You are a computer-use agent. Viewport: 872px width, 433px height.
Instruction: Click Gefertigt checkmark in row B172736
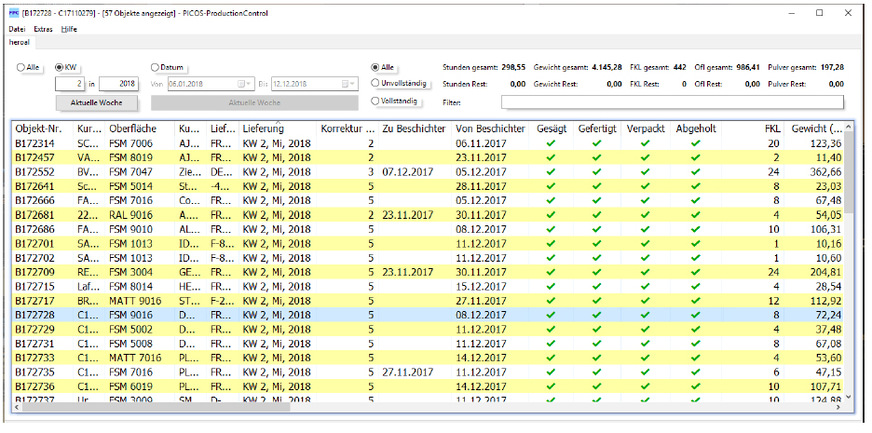point(596,387)
